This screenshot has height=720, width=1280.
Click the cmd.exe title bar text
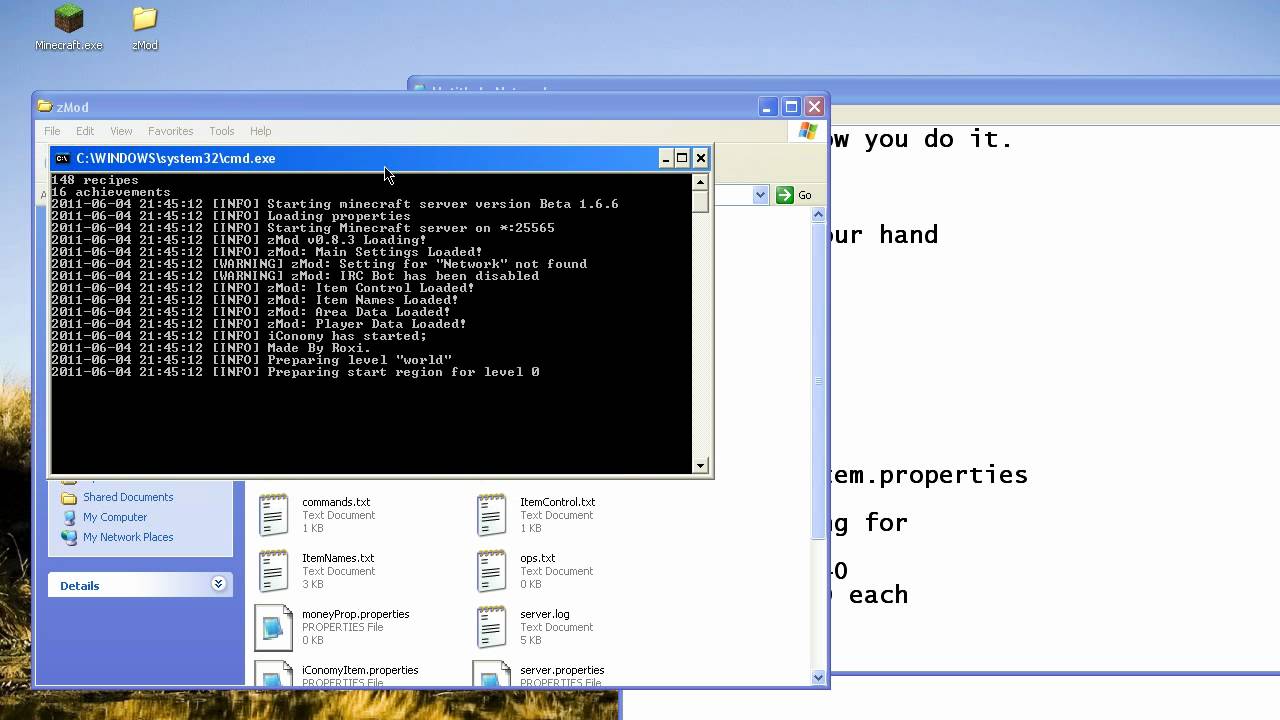[176, 158]
